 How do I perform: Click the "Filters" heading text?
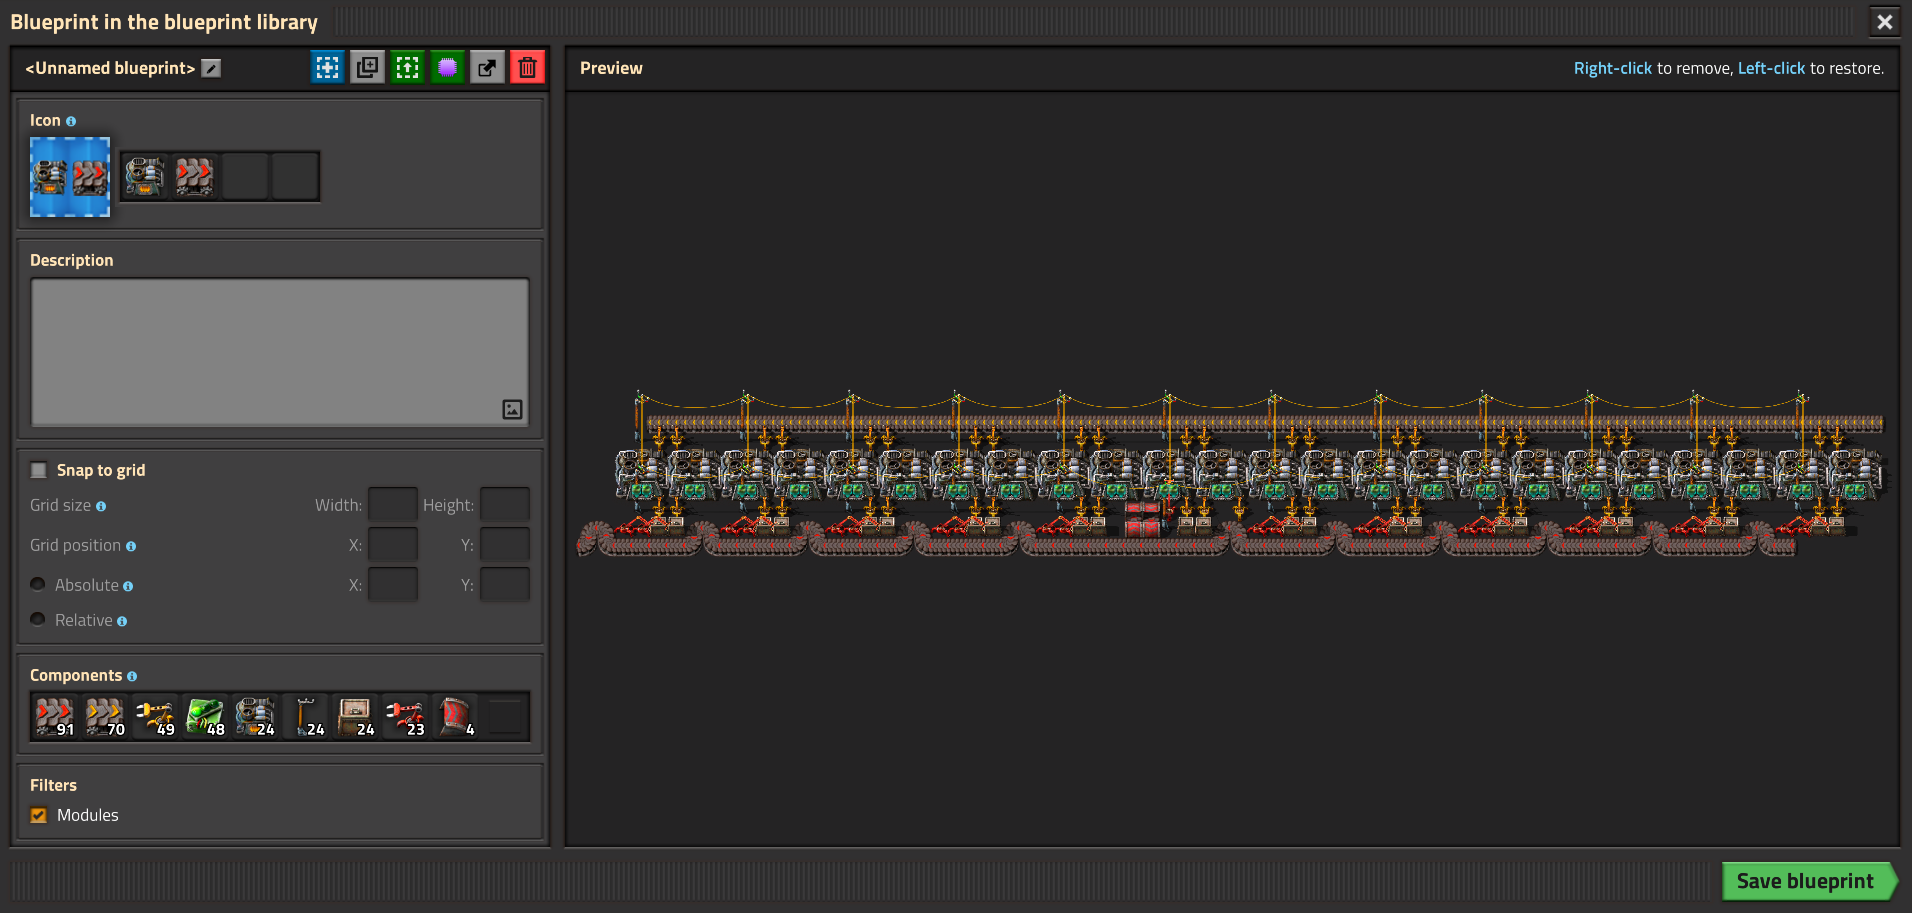[53, 785]
